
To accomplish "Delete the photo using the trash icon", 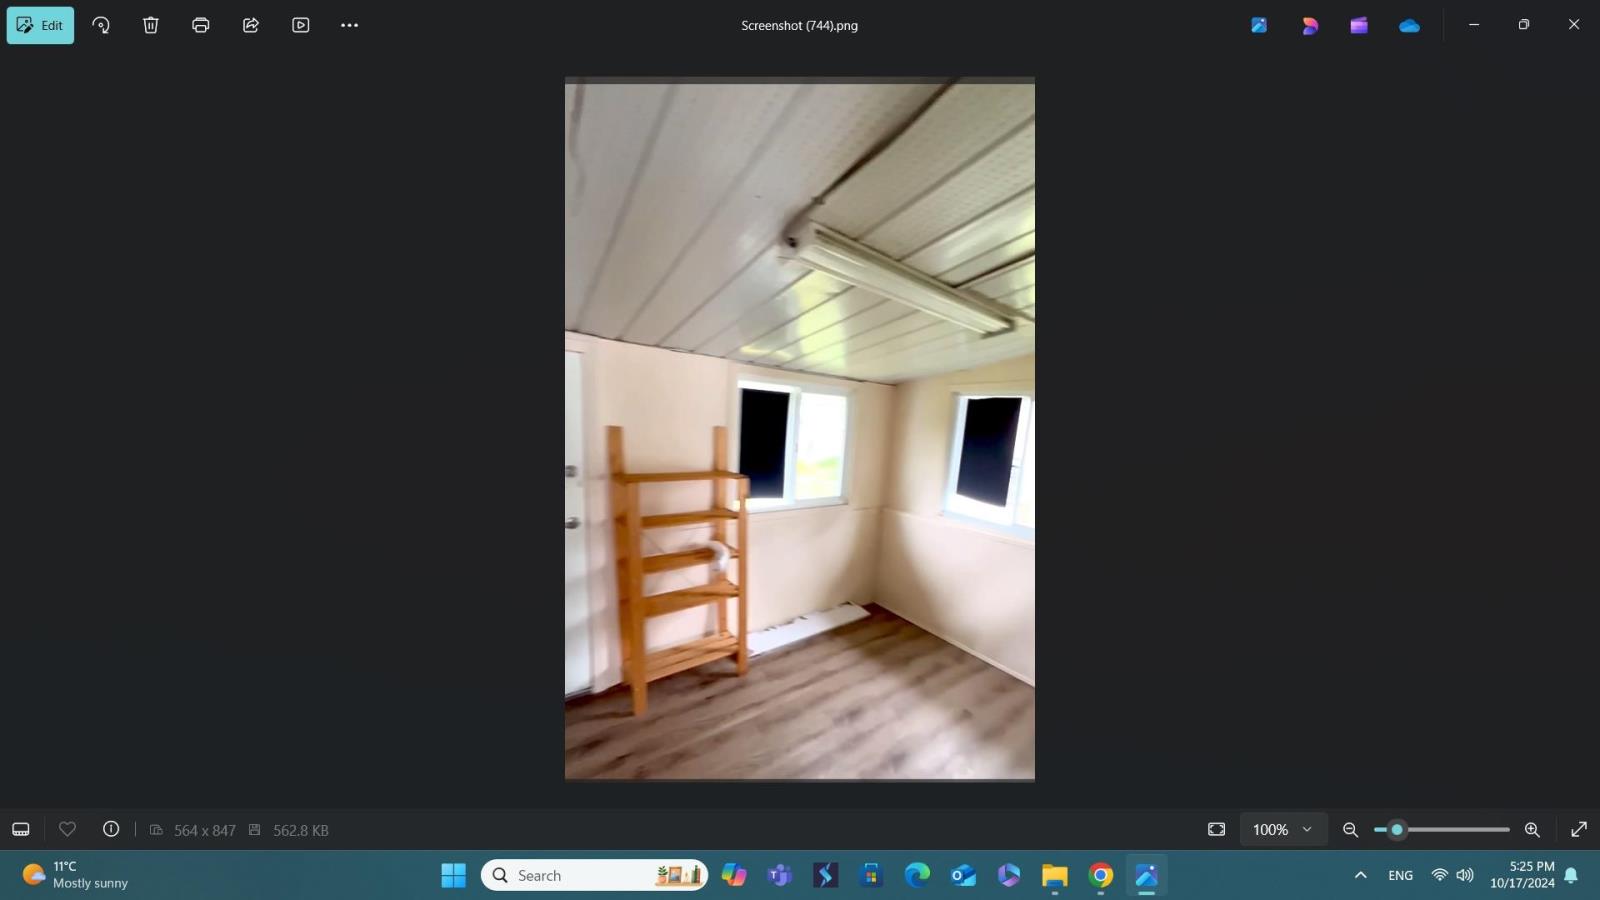I will pos(151,26).
